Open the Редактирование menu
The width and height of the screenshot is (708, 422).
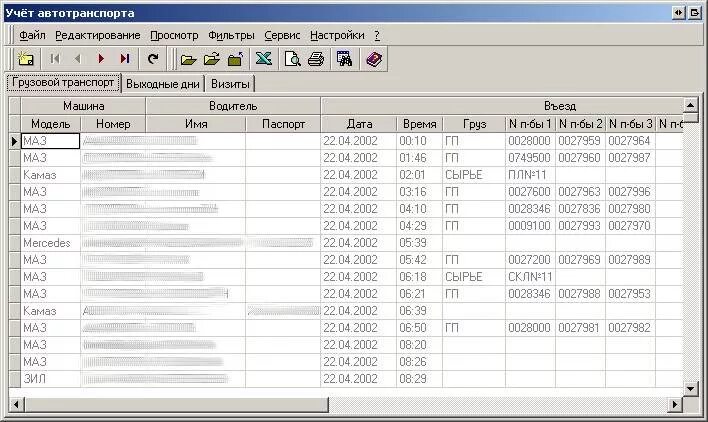pyautogui.click(x=98, y=35)
